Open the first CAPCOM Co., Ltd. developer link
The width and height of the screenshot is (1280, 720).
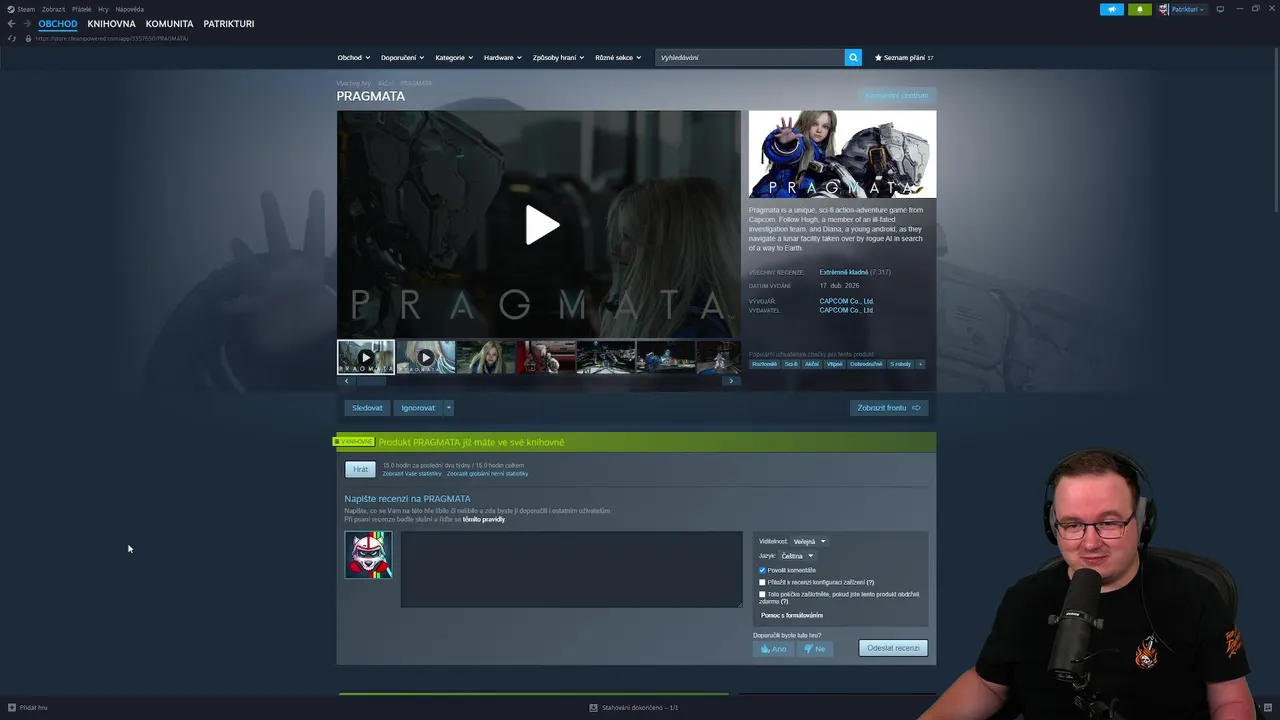pos(846,301)
